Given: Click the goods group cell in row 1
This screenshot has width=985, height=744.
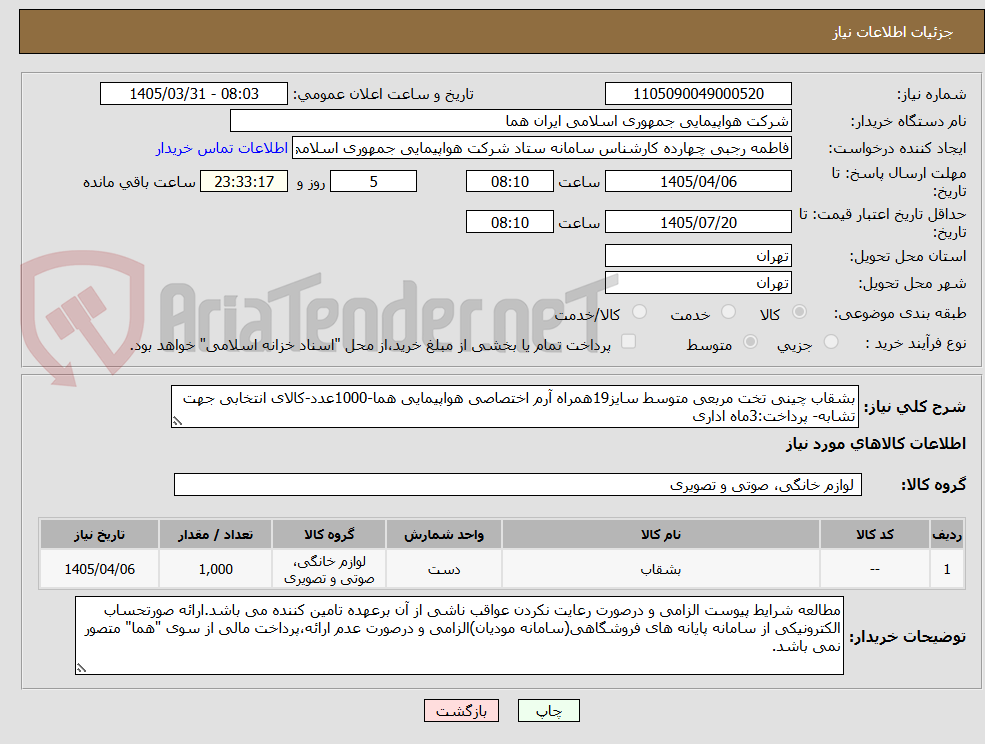Looking at the screenshot, I should 329,569.
